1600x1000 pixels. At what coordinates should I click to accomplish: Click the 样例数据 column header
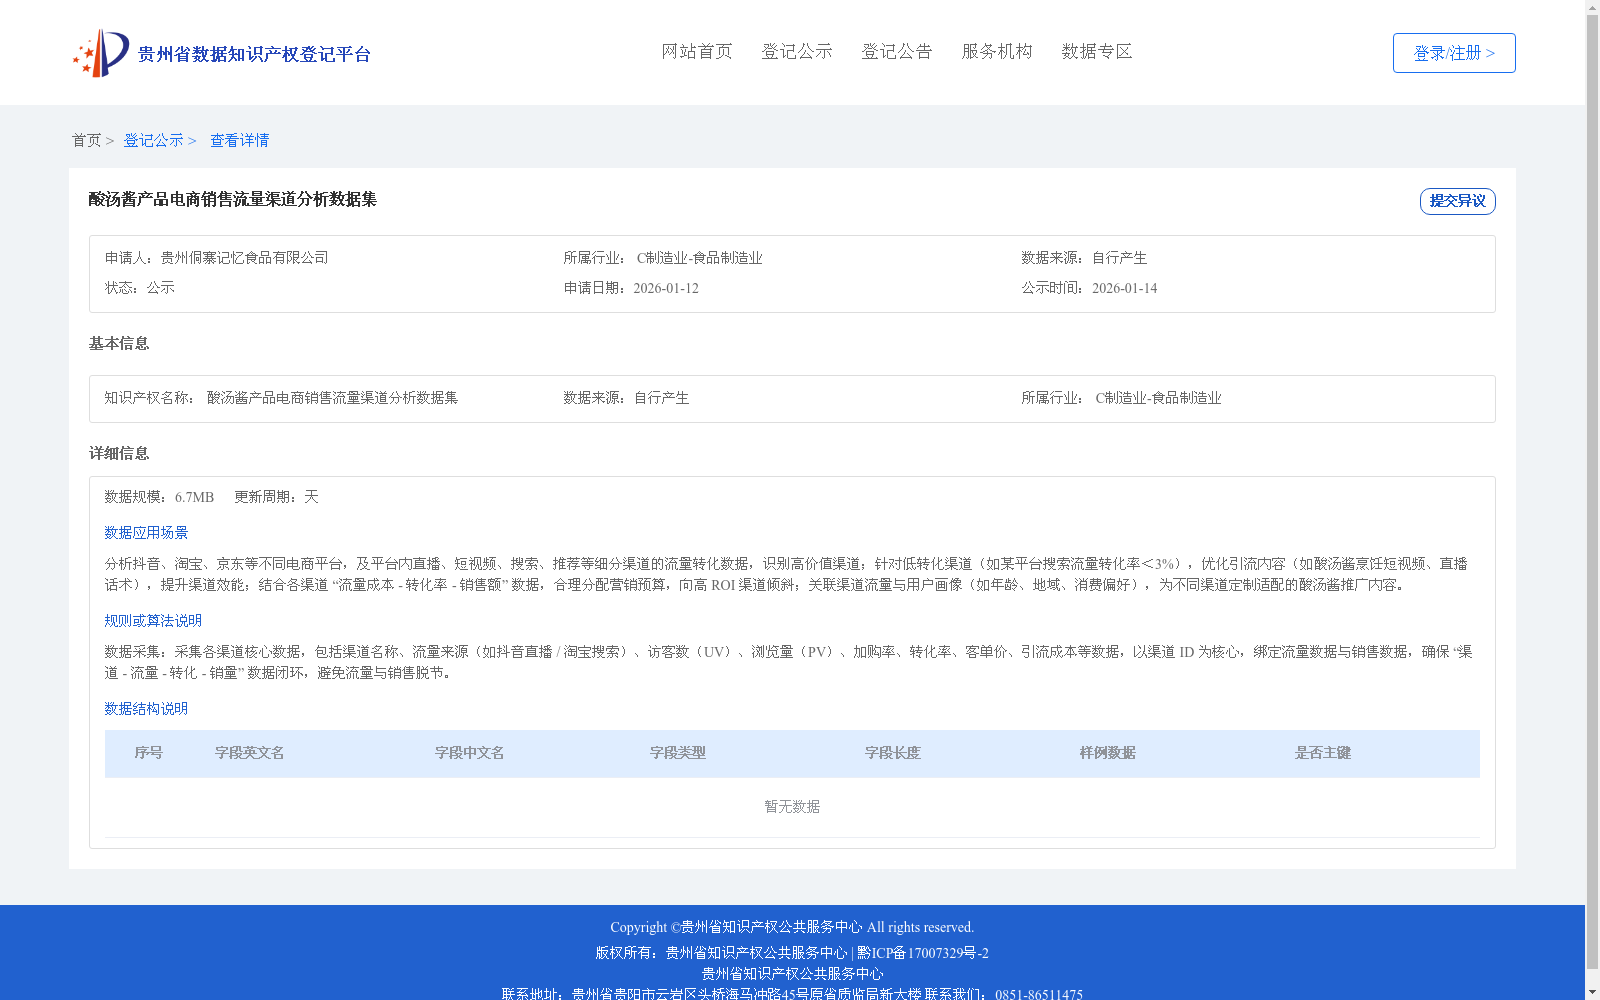tap(1108, 753)
